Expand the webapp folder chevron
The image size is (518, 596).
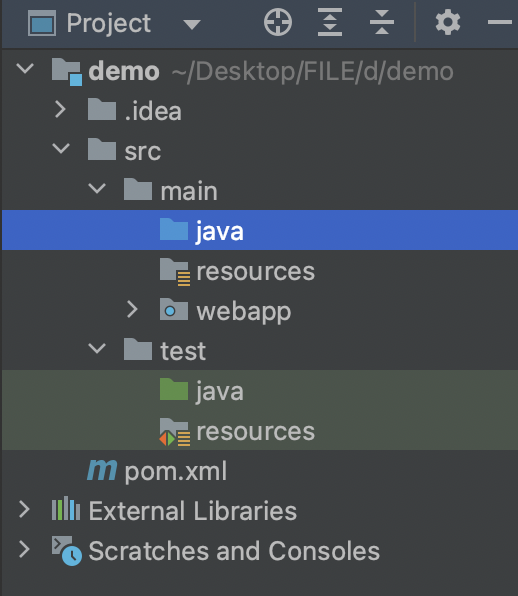(x=132, y=309)
